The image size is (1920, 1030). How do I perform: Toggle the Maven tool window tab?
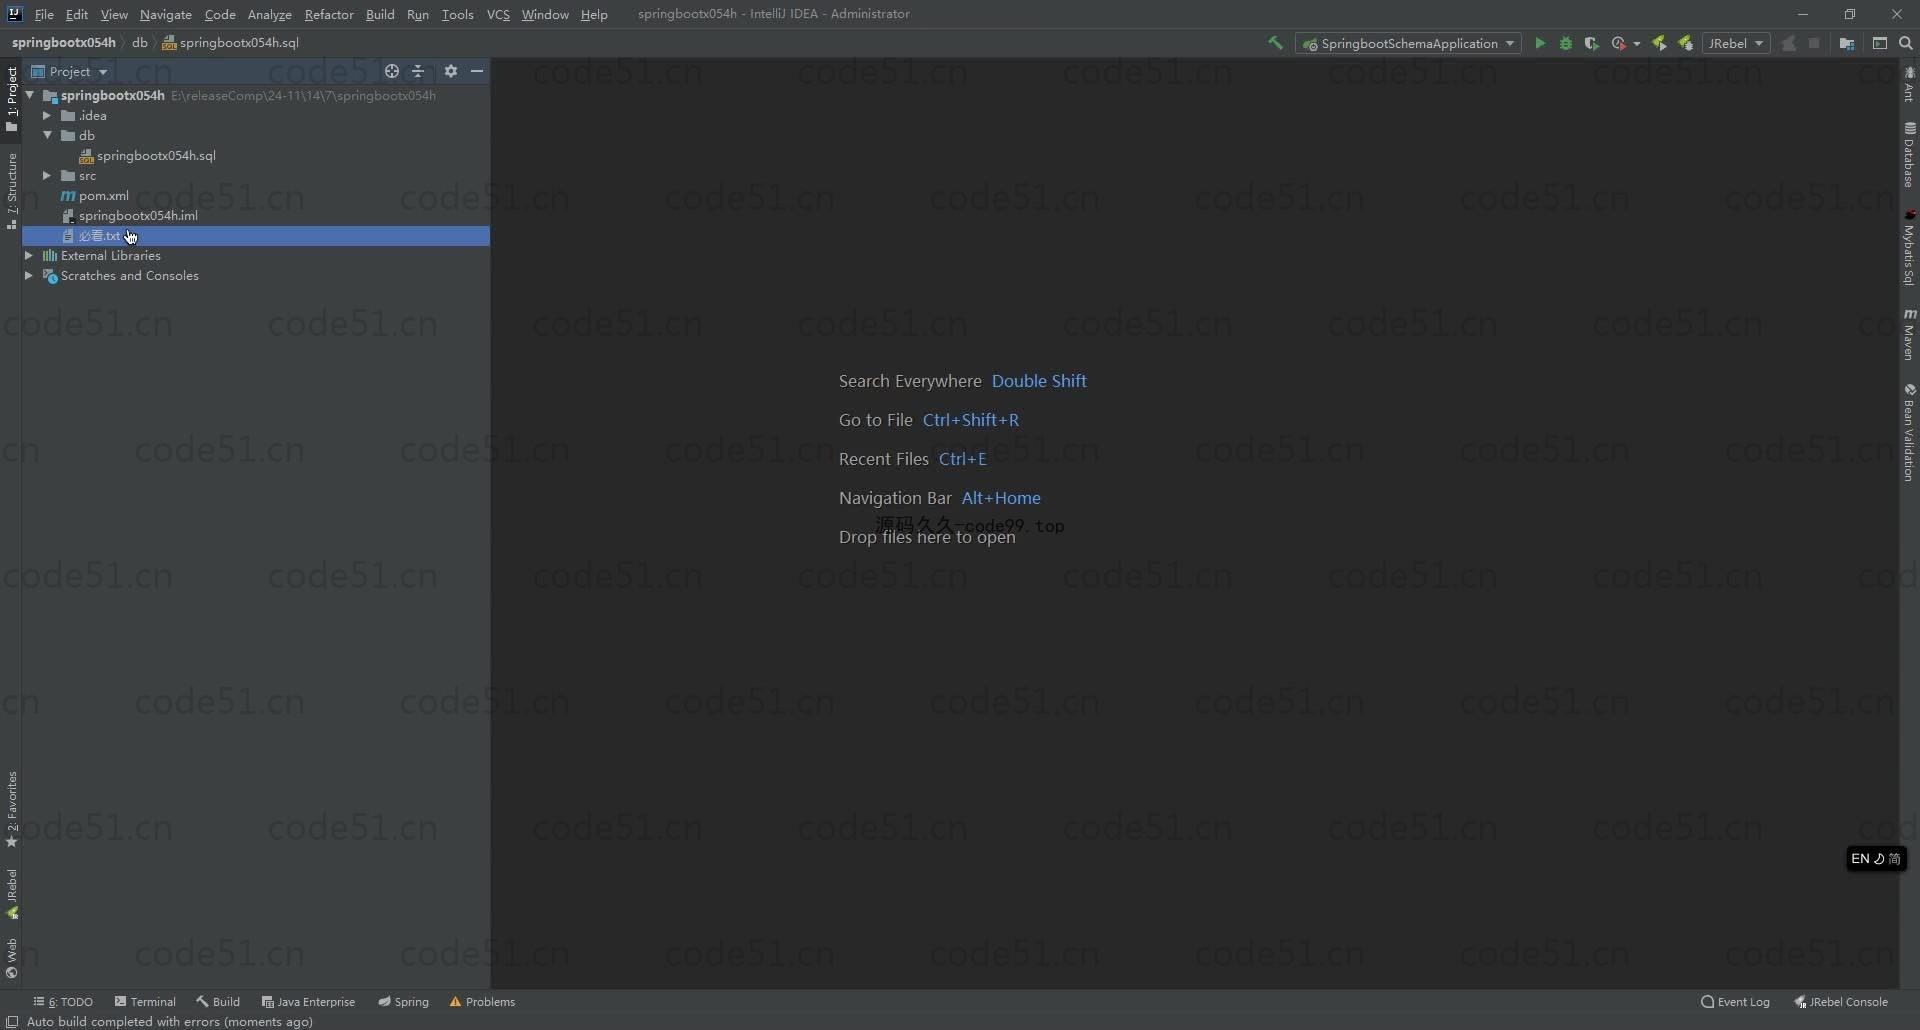[1909, 334]
